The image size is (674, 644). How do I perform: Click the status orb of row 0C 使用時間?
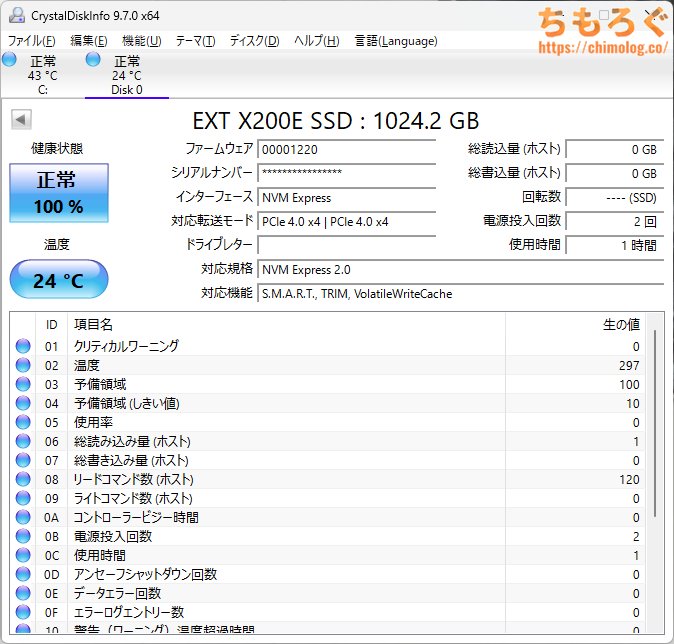point(23,555)
